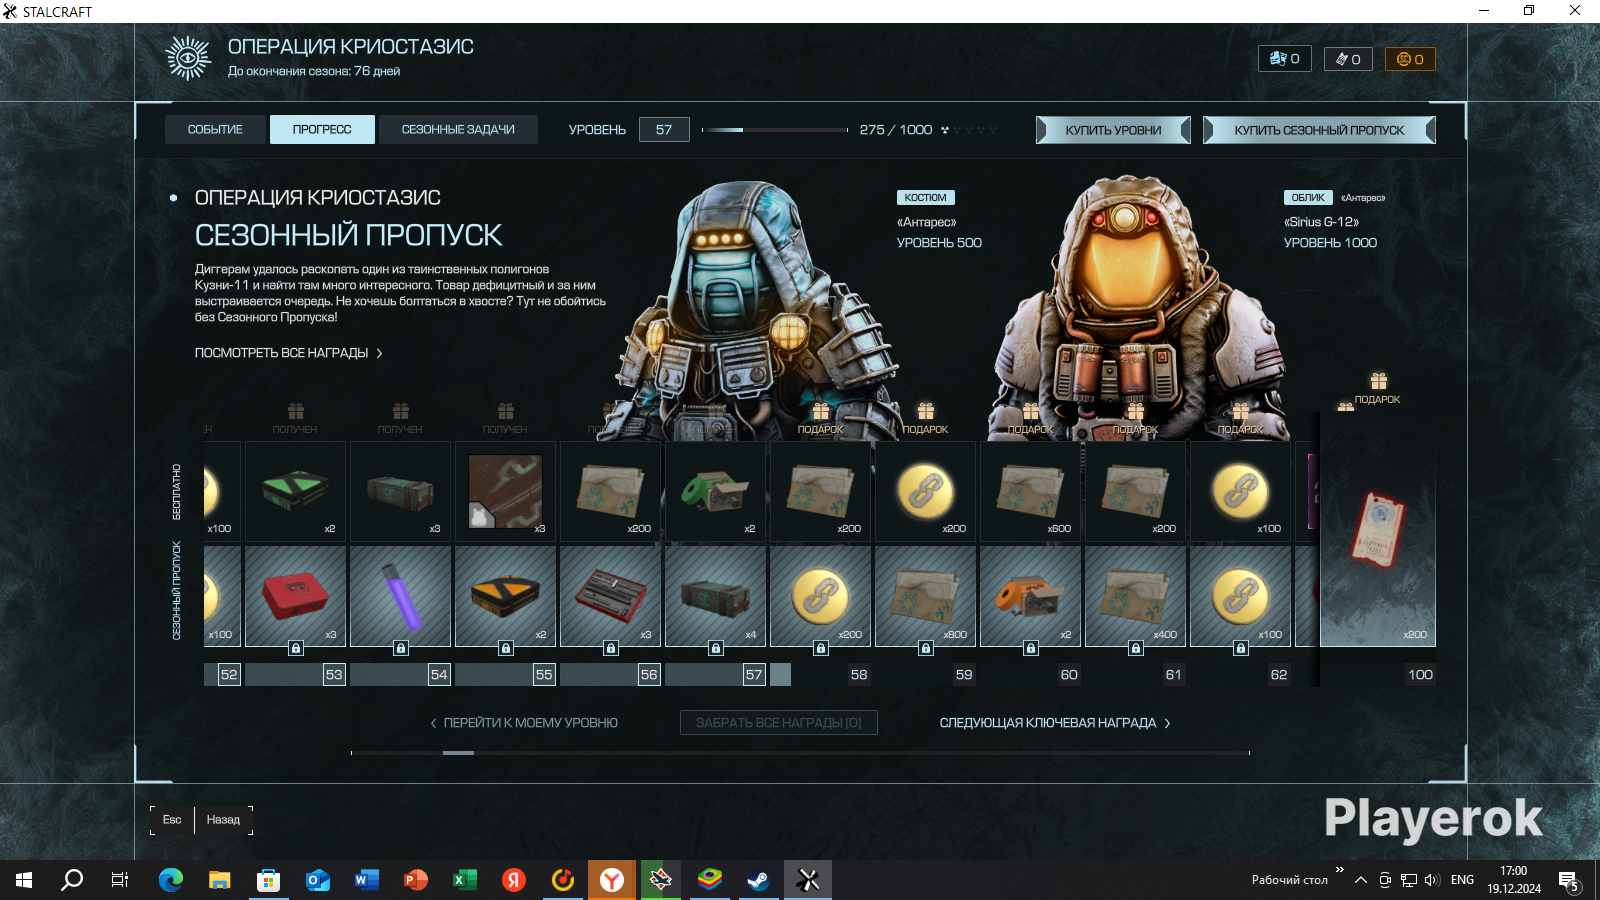This screenshot has height=900, width=1600.
Task: Click the horizontal rewards scrollbar thumb
Action: (x=458, y=753)
